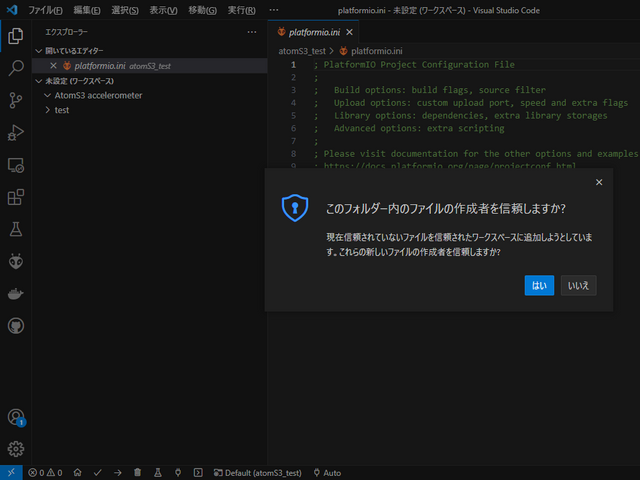Click the エクスプローラー panel title
The image size is (640, 480).
(x=66, y=32)
